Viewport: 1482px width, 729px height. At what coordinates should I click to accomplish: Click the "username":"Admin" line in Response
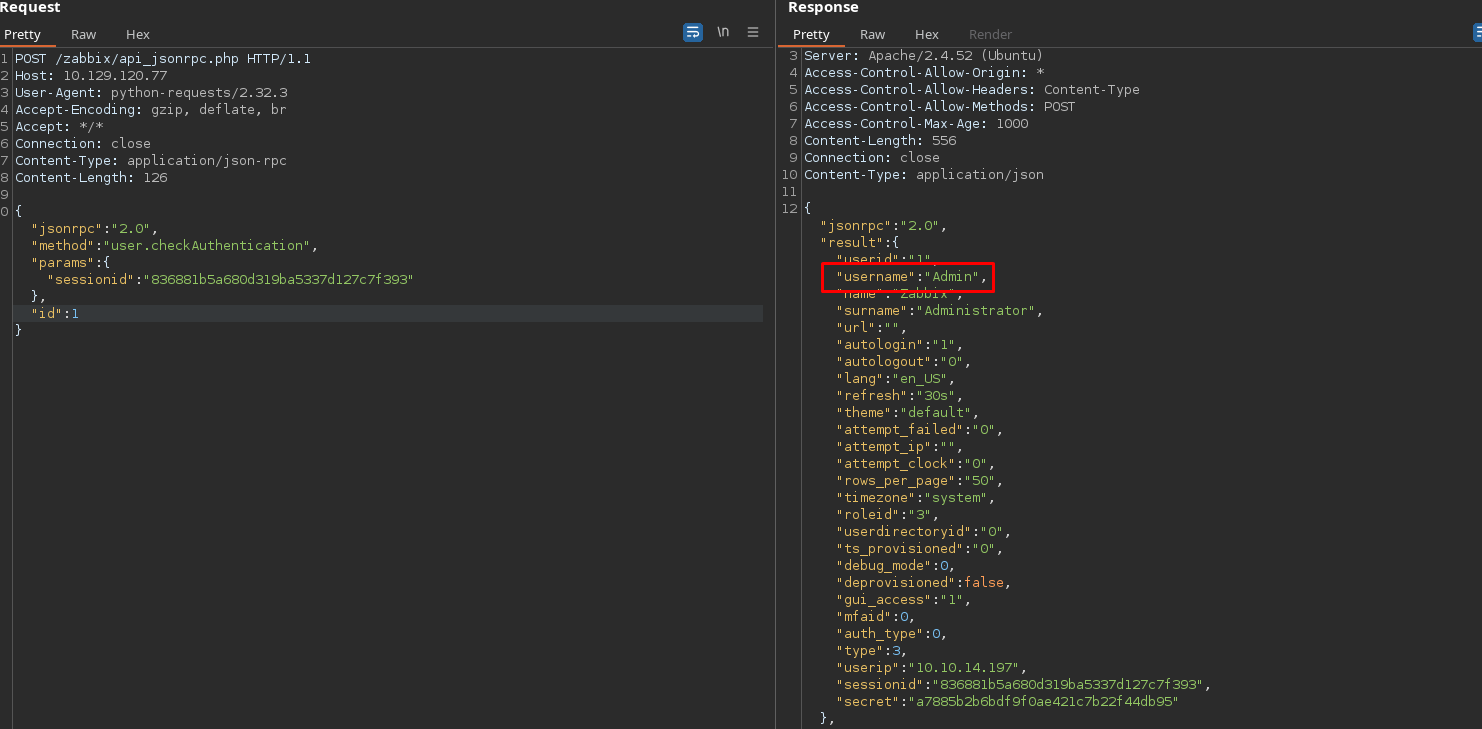[912, 277]
